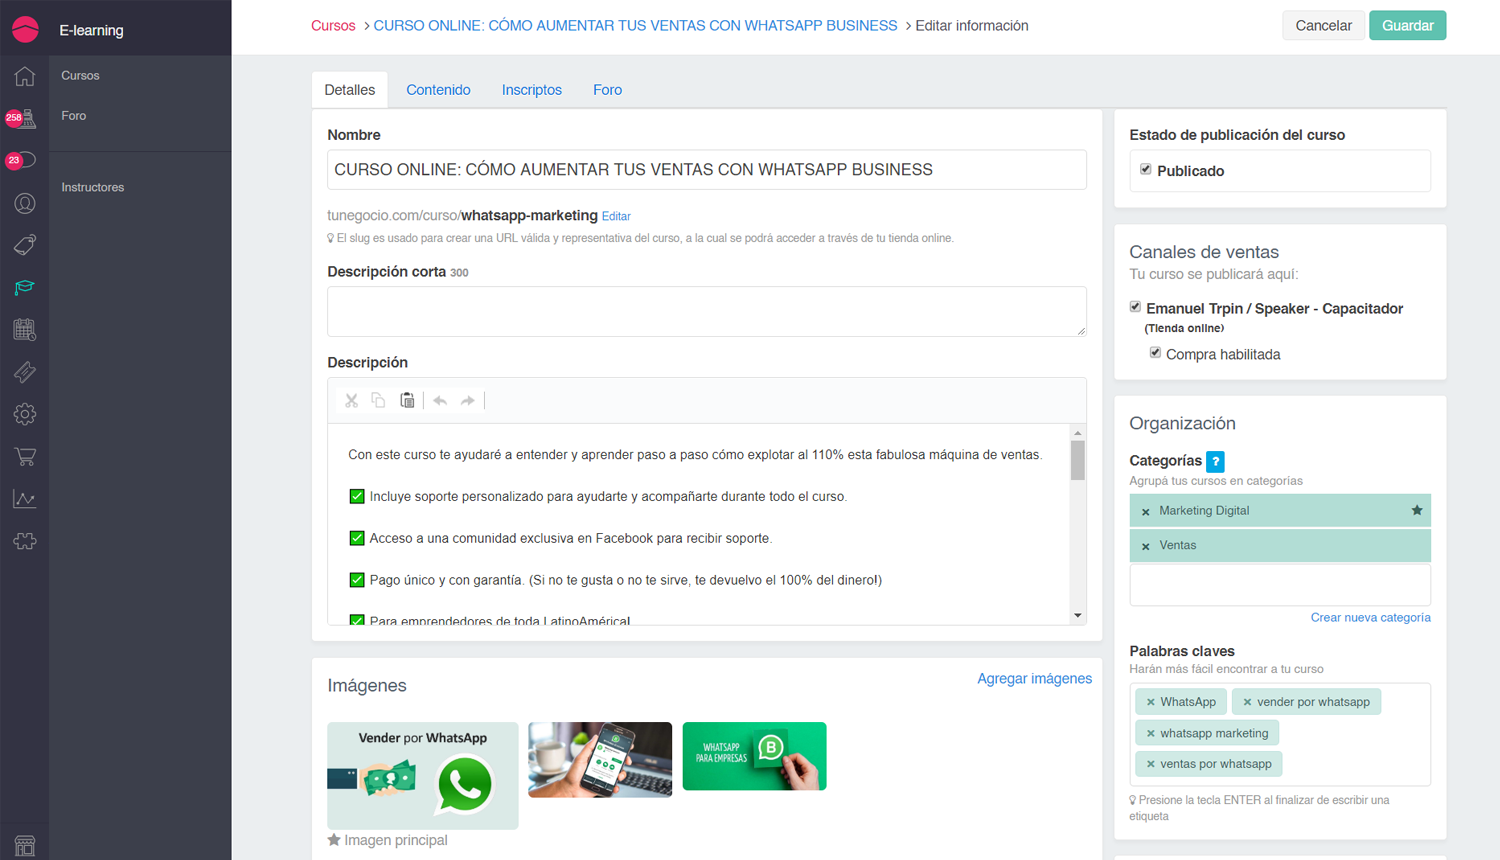Click the description scrollbar up arrow
The width and height of the screenshot is (1500, 860).
pyautogui.click(x=1077, y=433)
